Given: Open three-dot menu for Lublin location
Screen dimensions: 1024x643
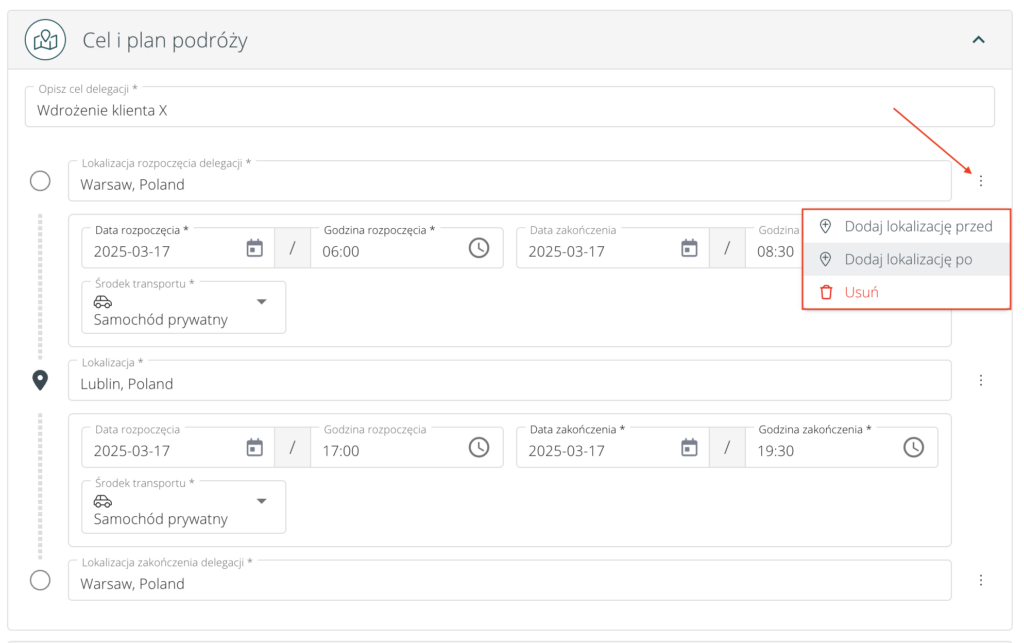Looking at the screenshot, I should [981, 380].
